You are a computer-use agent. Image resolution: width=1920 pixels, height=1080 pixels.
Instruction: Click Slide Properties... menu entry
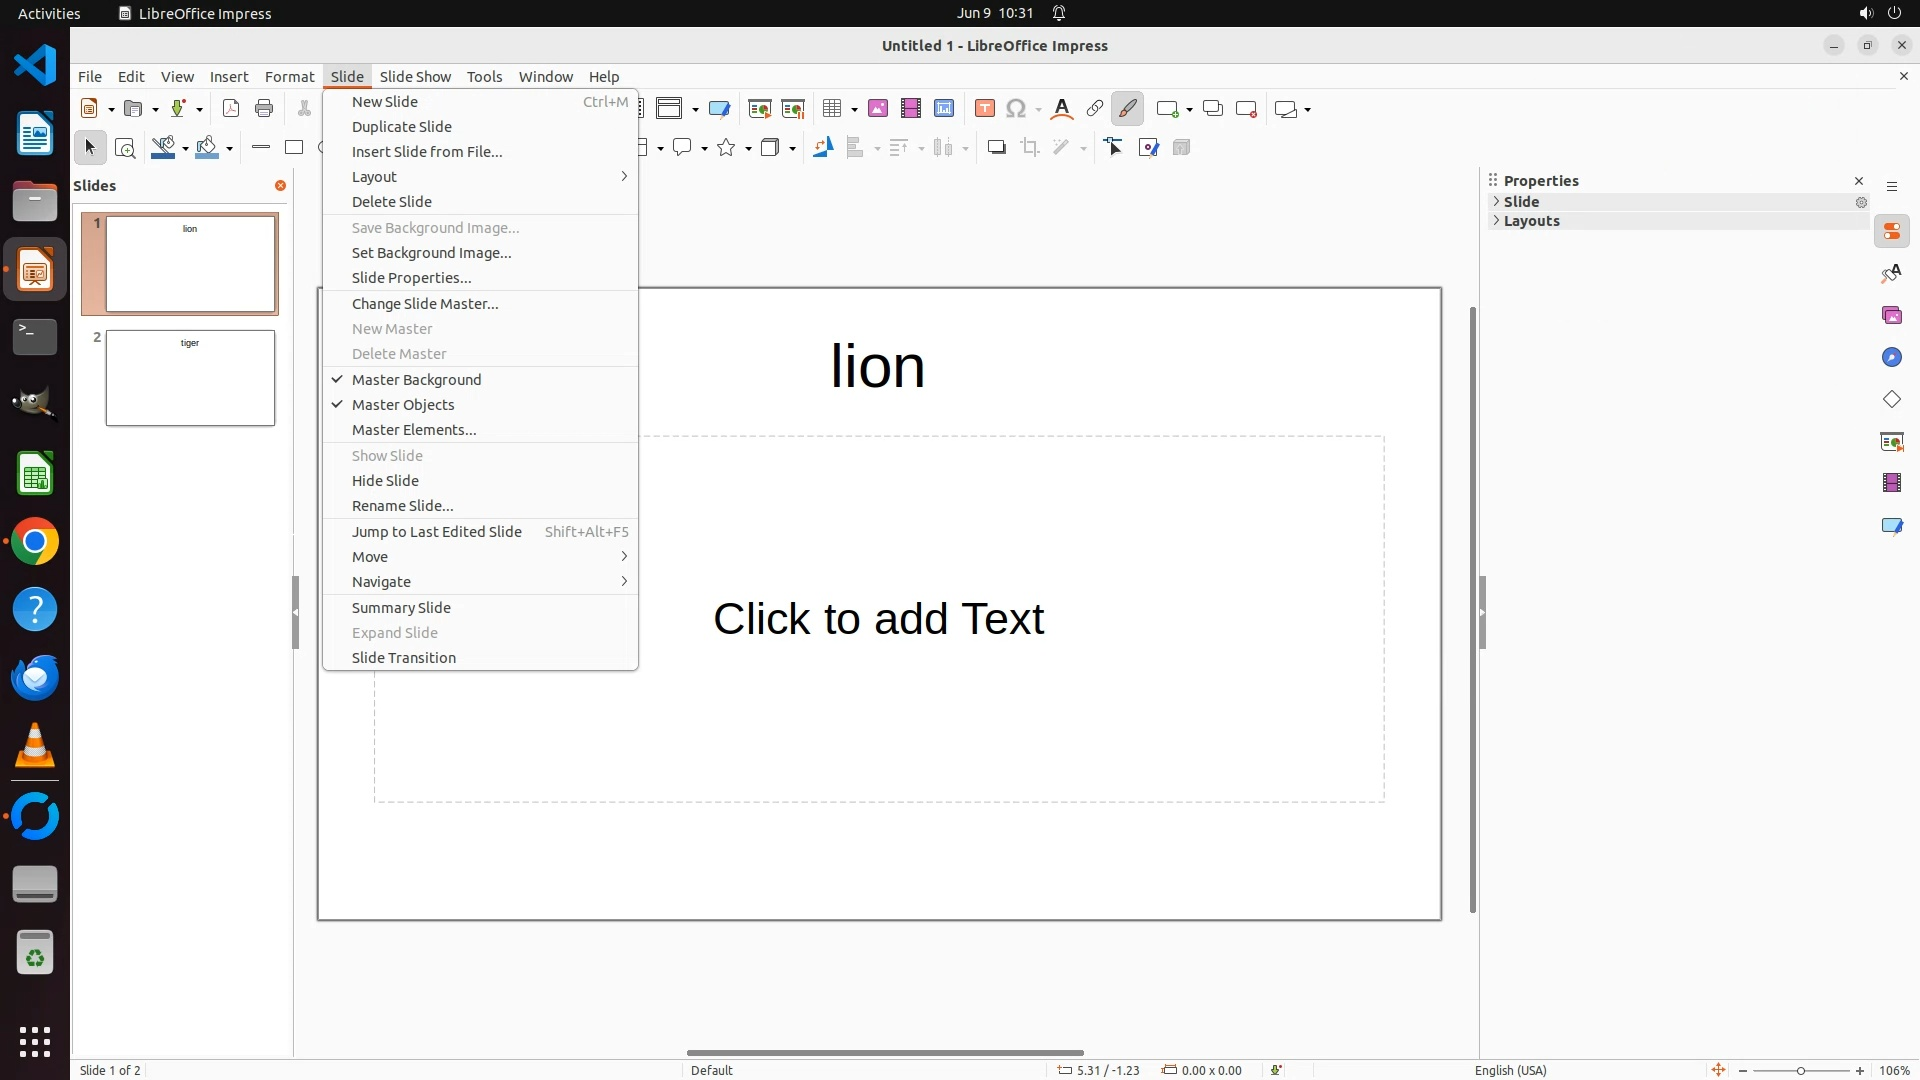411,278
